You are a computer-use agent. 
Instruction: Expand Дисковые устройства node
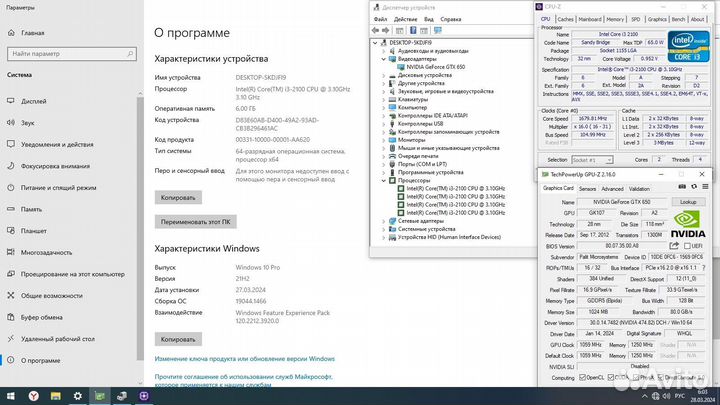[383, 75]
